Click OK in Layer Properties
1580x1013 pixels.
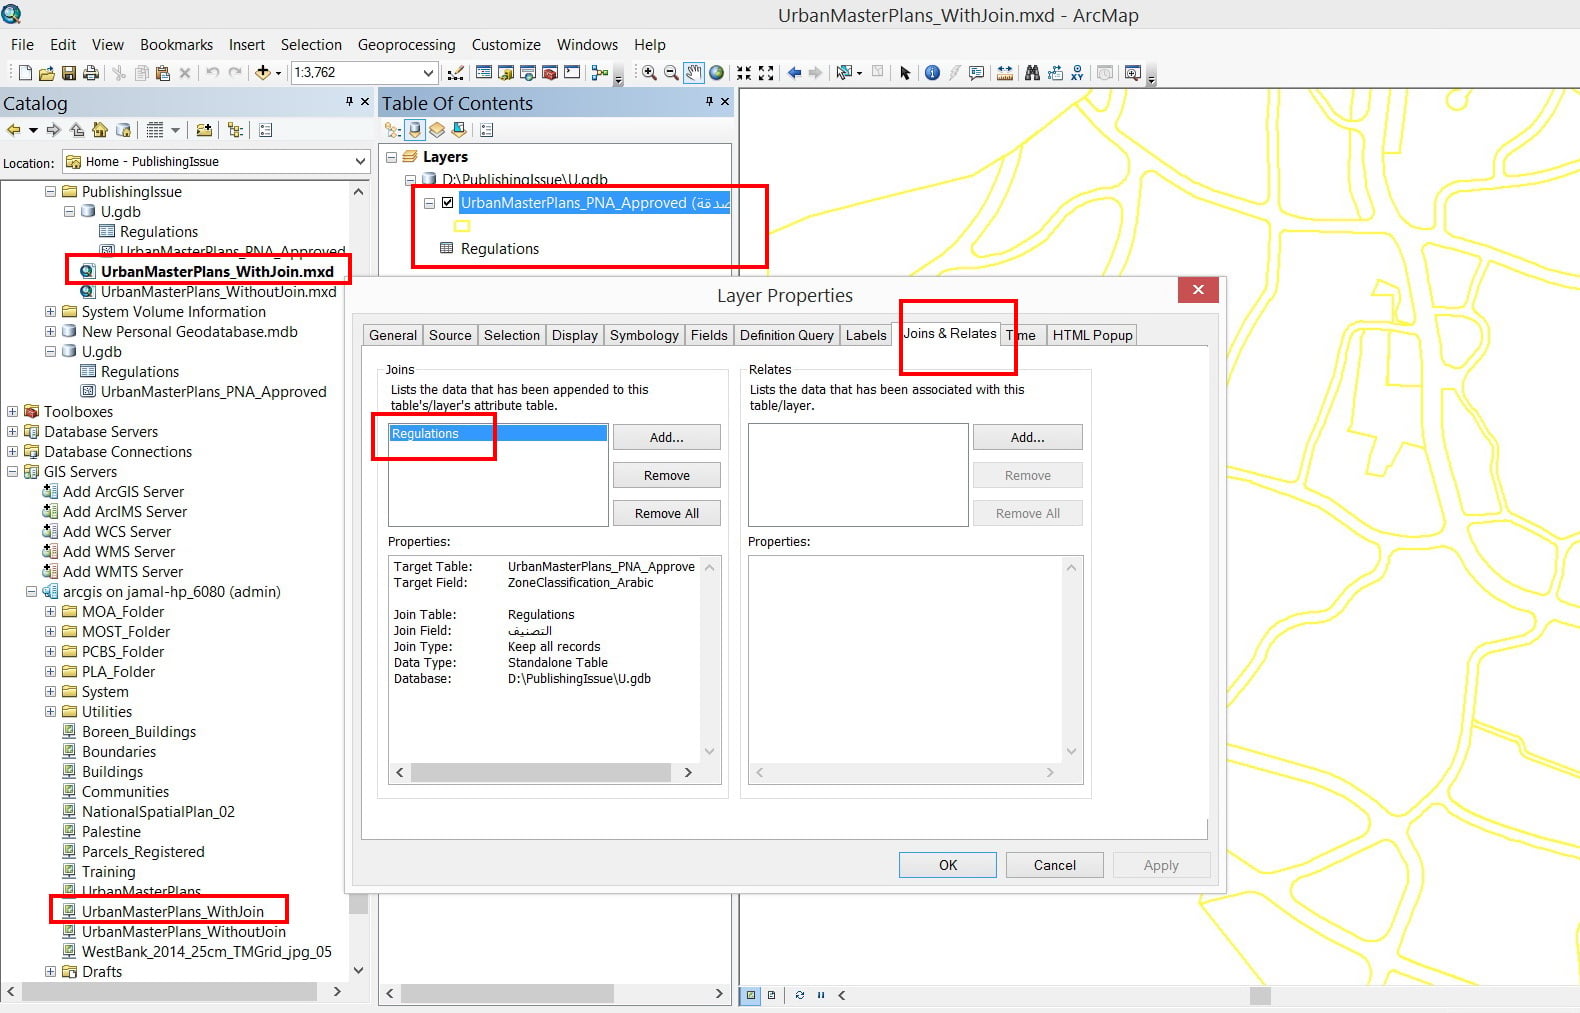point(947,865)
